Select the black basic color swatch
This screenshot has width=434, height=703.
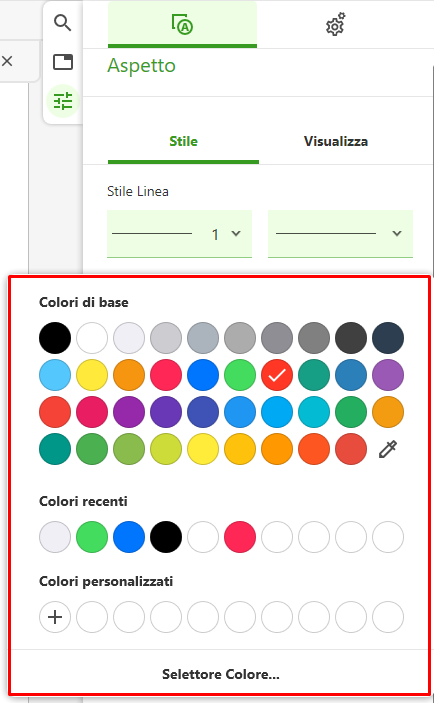point(55,338)
